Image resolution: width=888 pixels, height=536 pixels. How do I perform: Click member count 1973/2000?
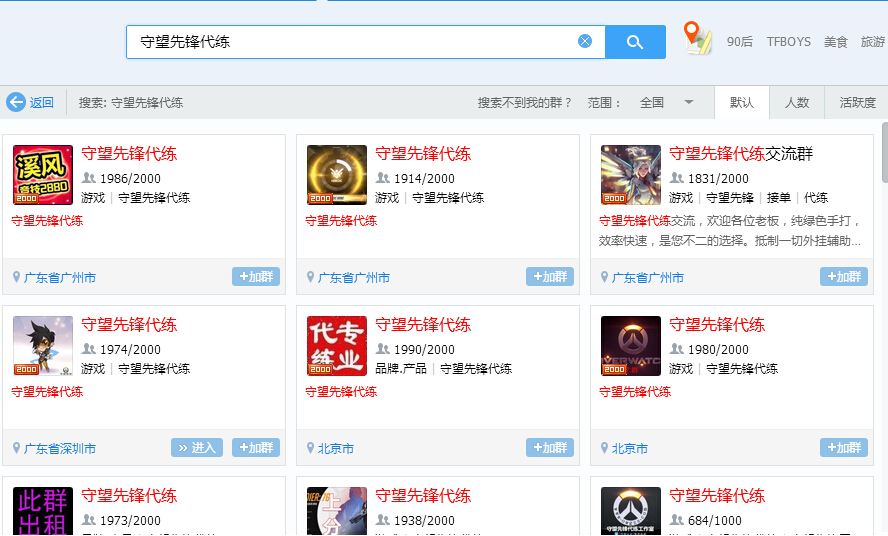[x=130, y=520]
